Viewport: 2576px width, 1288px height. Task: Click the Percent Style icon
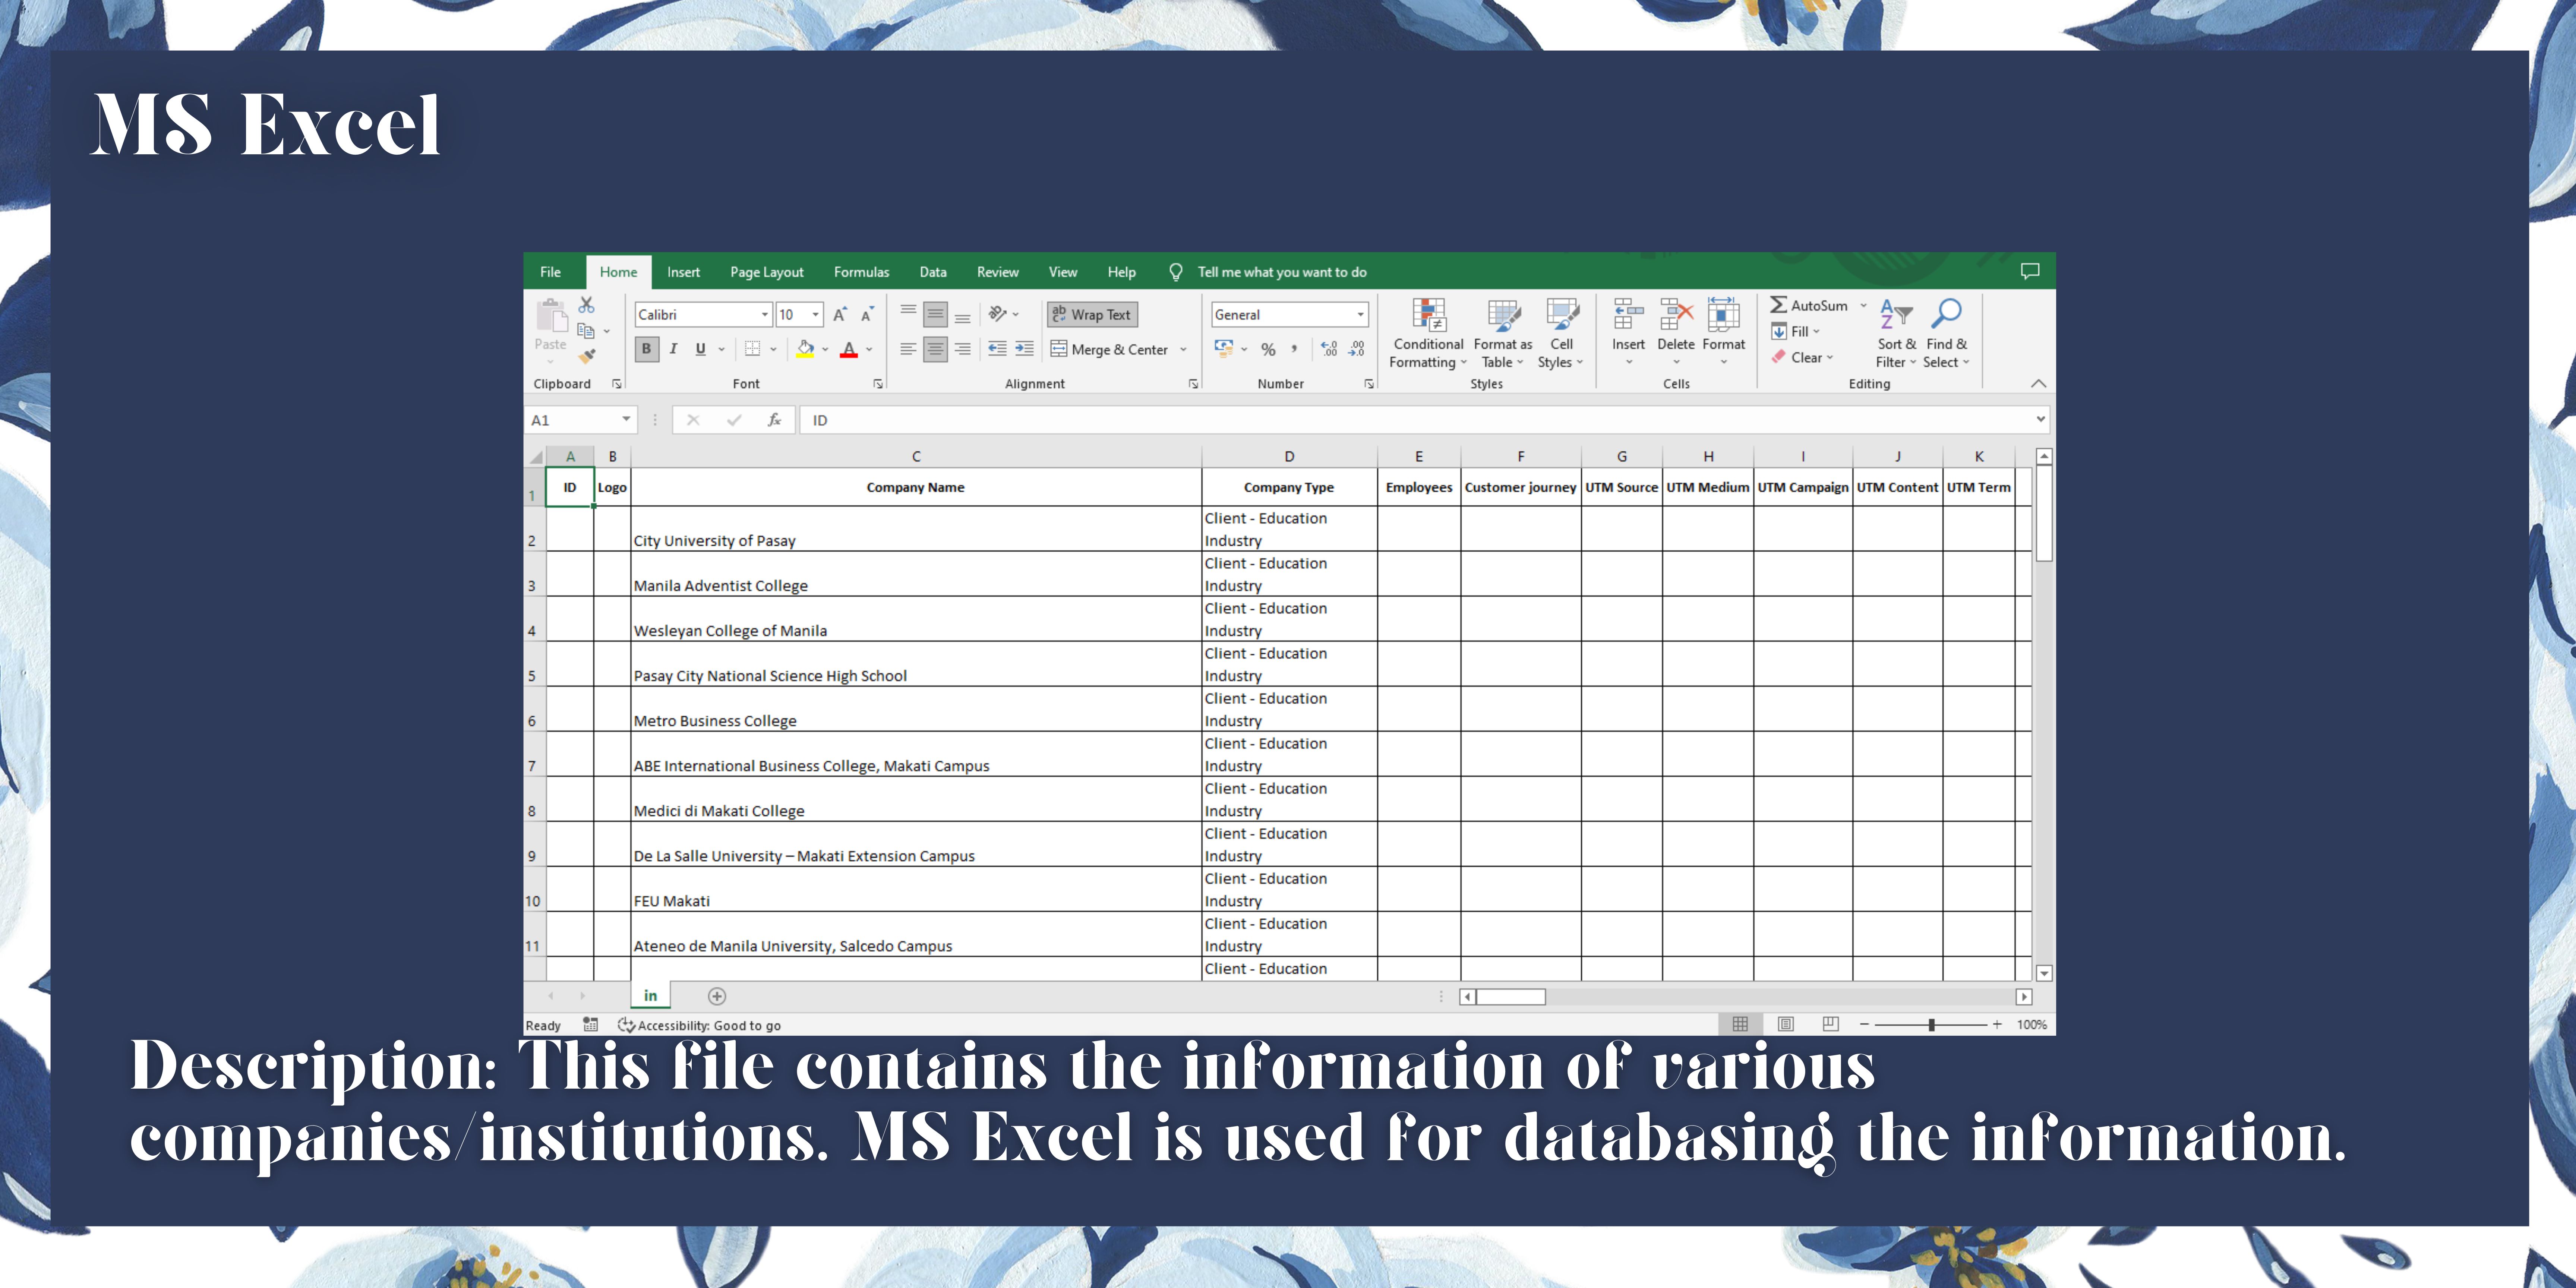coord(1268,349)
